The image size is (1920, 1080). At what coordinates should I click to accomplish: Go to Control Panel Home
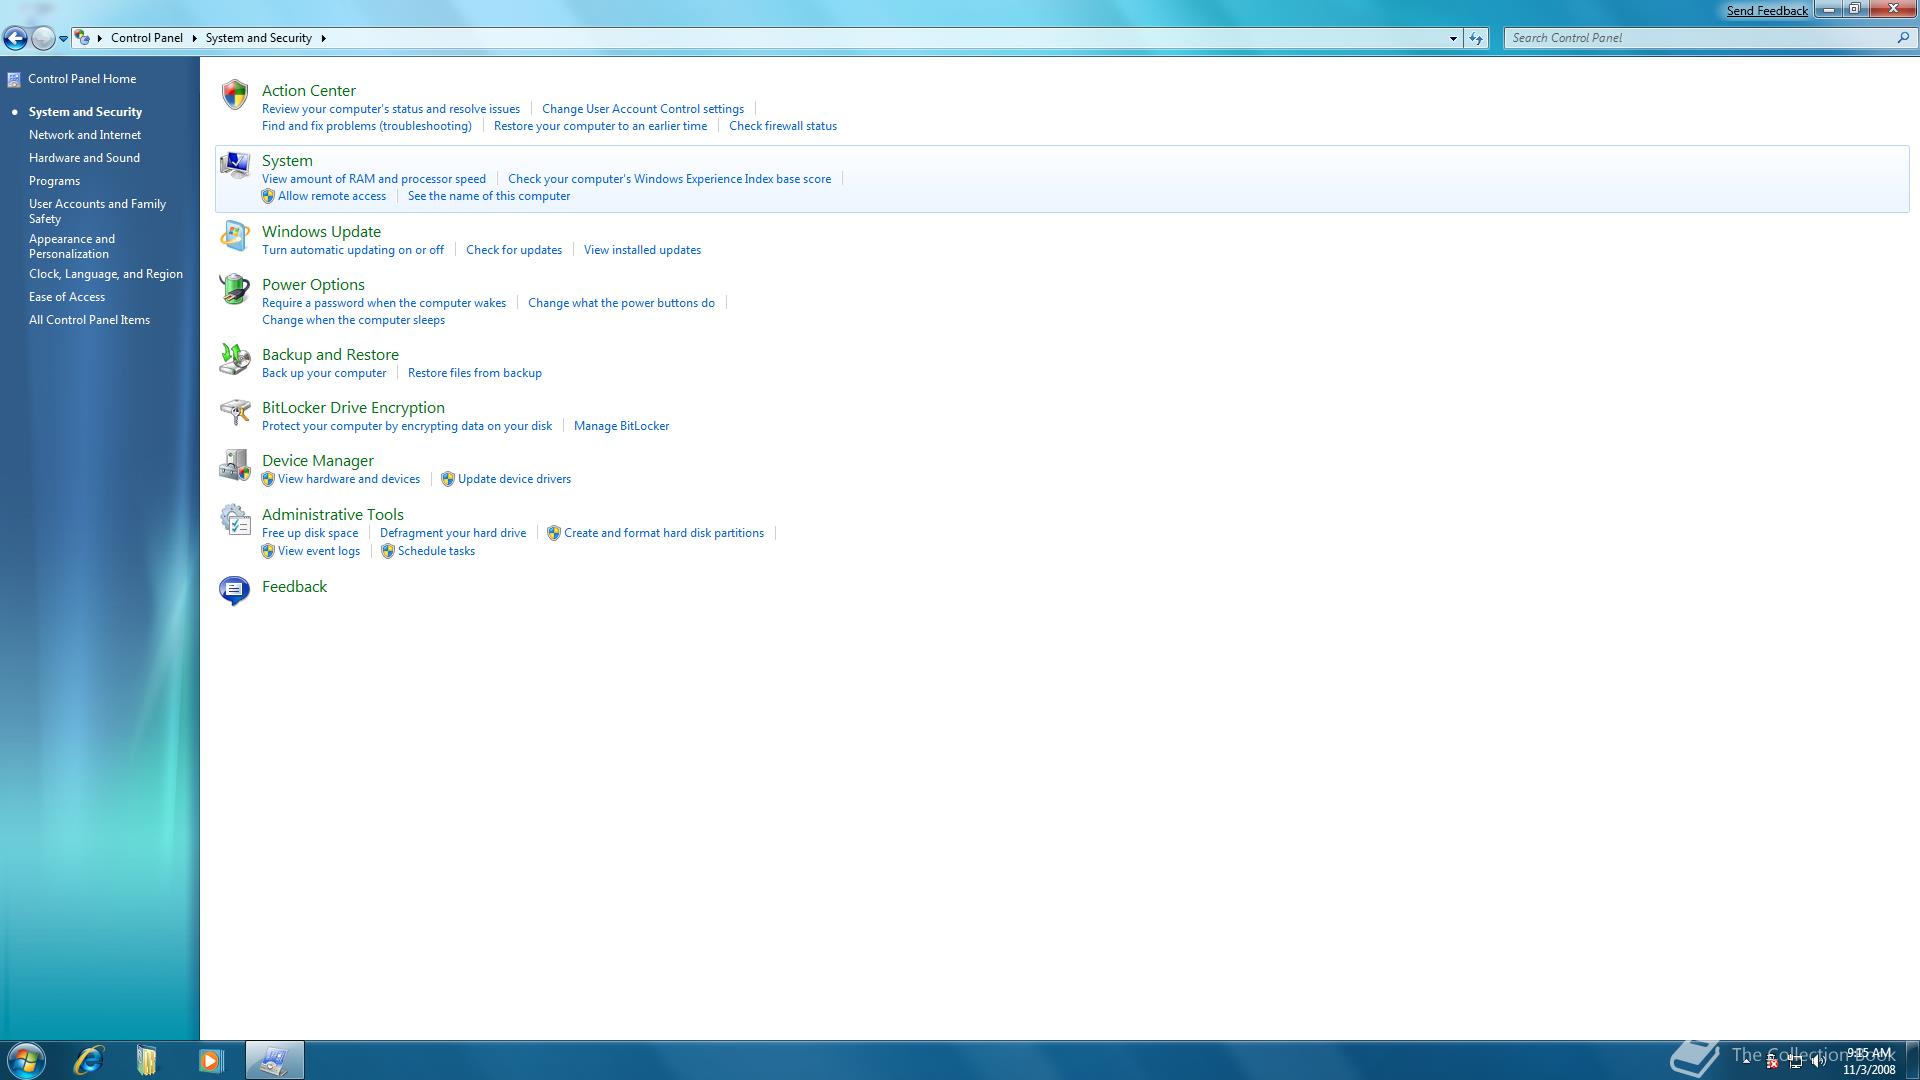pyautogui.click(x=82, y=79)
